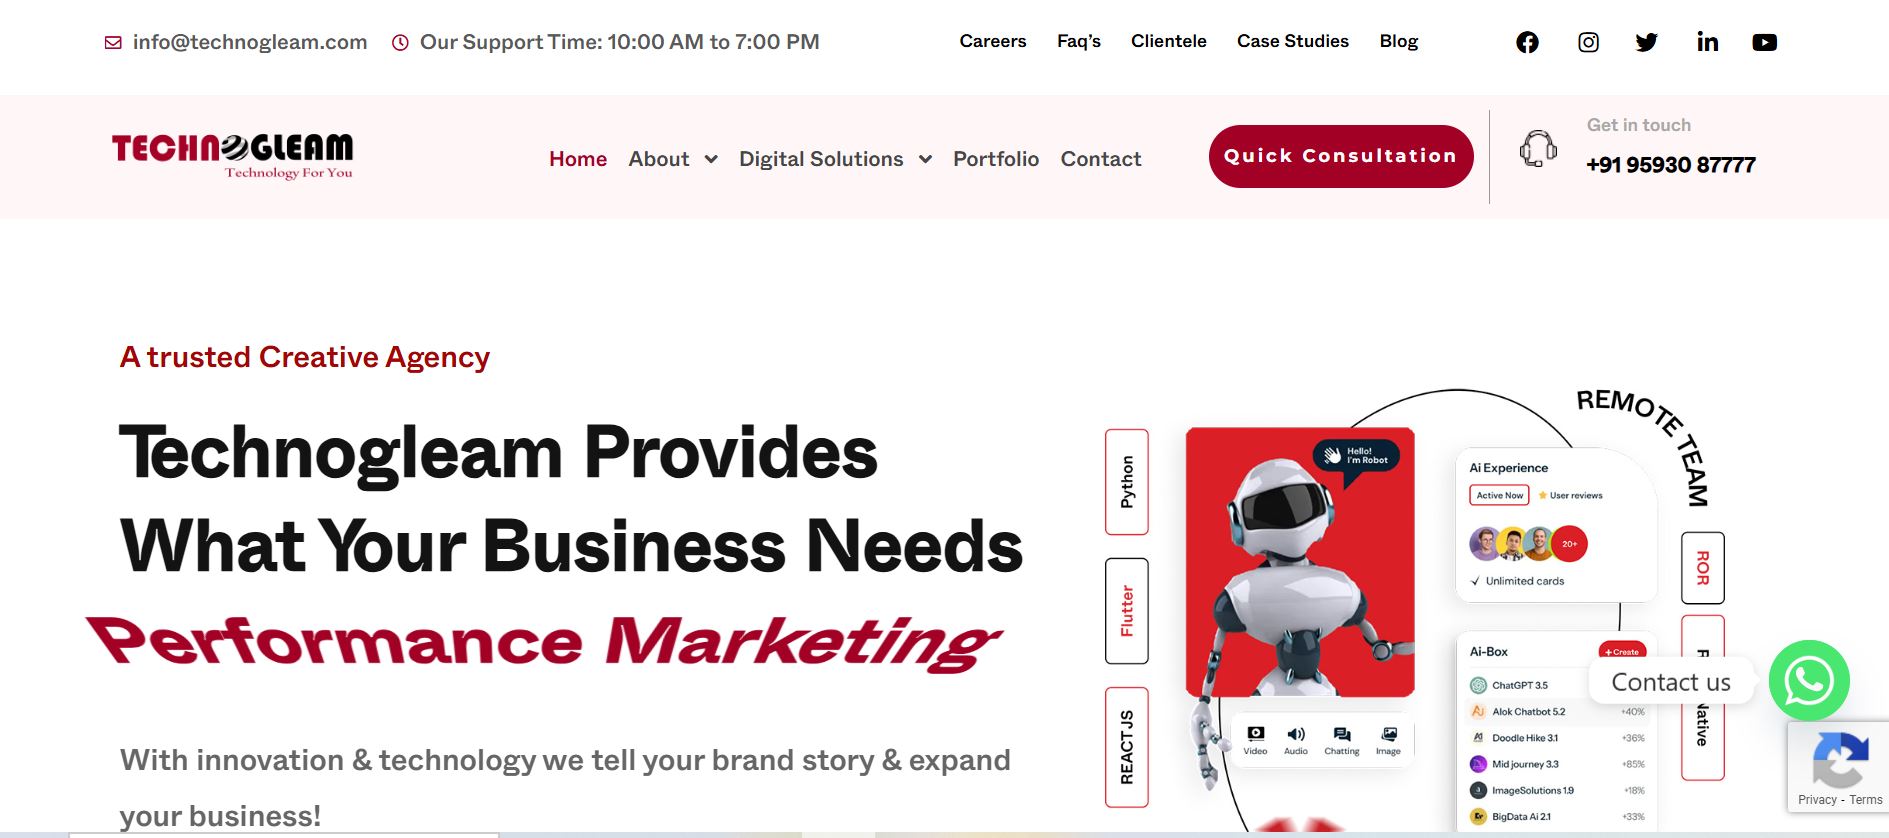
Task: Open the Digital Solutions menu
Action: coord(821,159)
